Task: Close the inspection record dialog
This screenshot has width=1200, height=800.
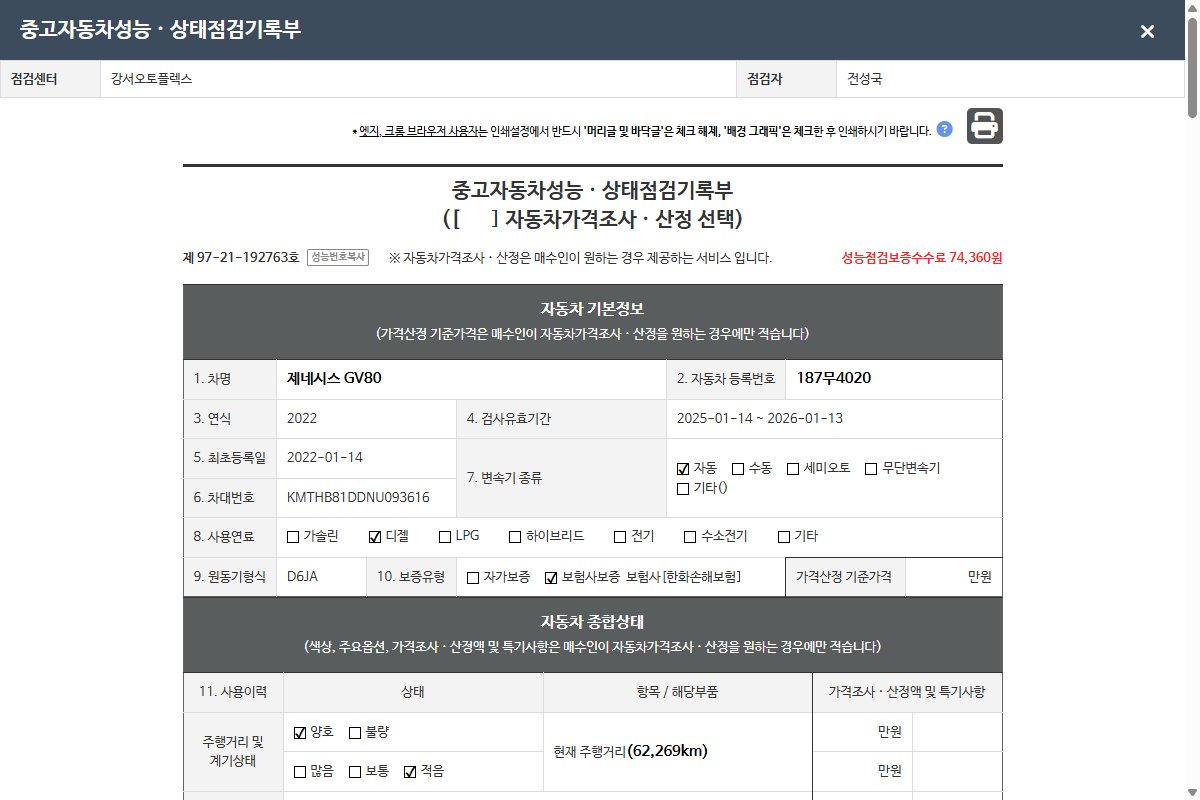Action: click(x=1147, y=31)
